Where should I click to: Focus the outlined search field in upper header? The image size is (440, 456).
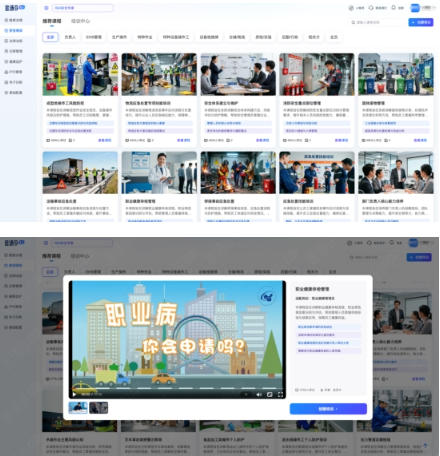[82, 8]
